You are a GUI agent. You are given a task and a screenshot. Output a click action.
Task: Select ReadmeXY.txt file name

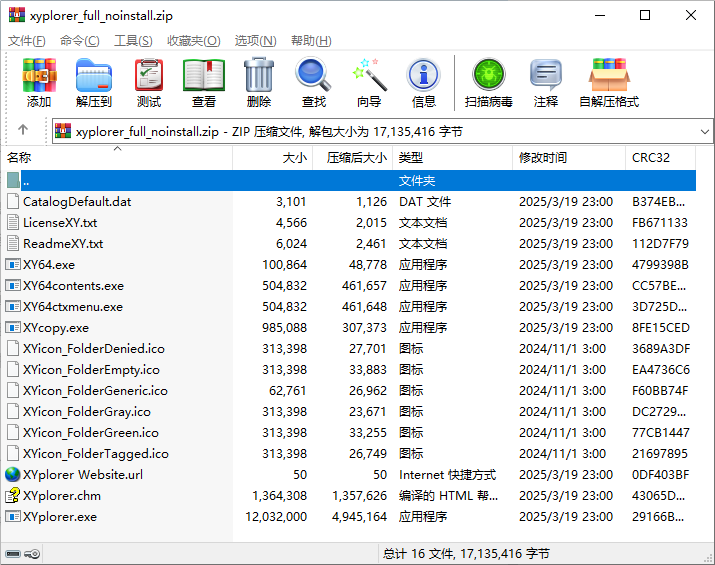(63, 244)
